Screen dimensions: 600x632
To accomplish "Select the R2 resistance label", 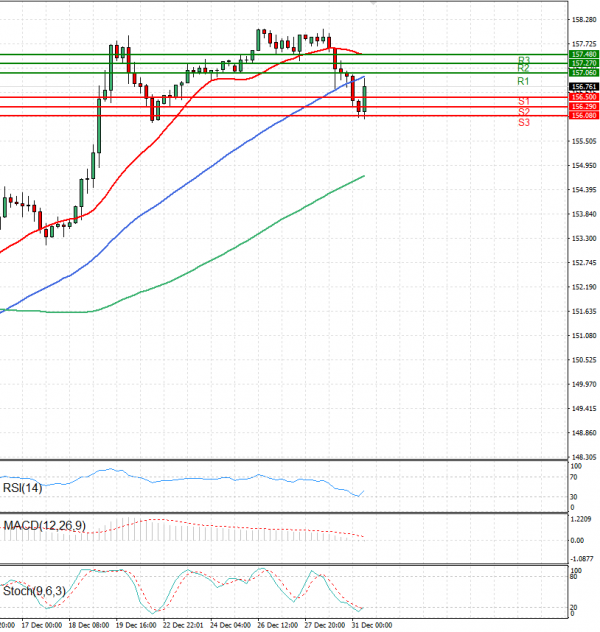I will (x=523, y=68).
